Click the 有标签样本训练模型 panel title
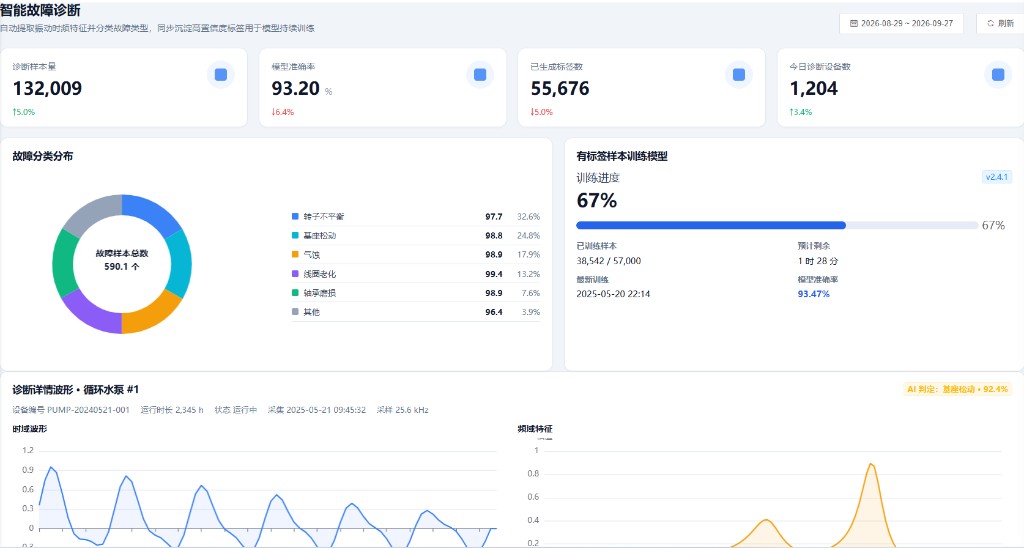This screenshot has height=548, width=1024. tap(622, 156)
